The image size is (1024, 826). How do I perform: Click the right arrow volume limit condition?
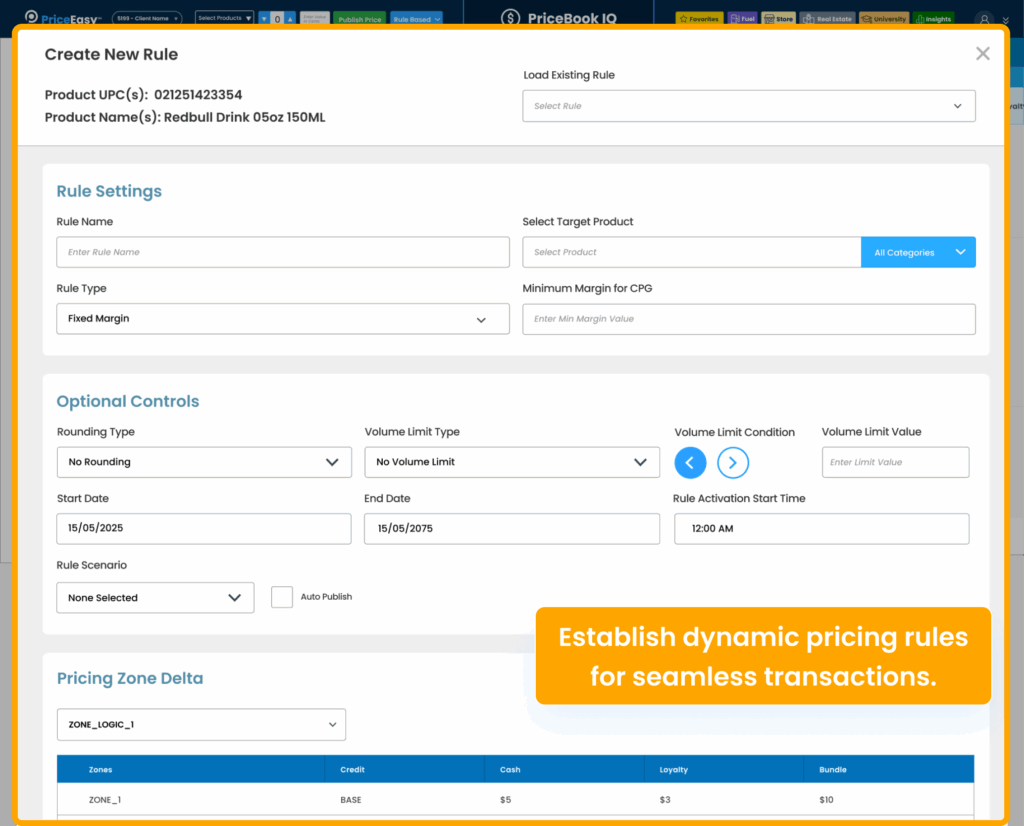click(733, 462)
